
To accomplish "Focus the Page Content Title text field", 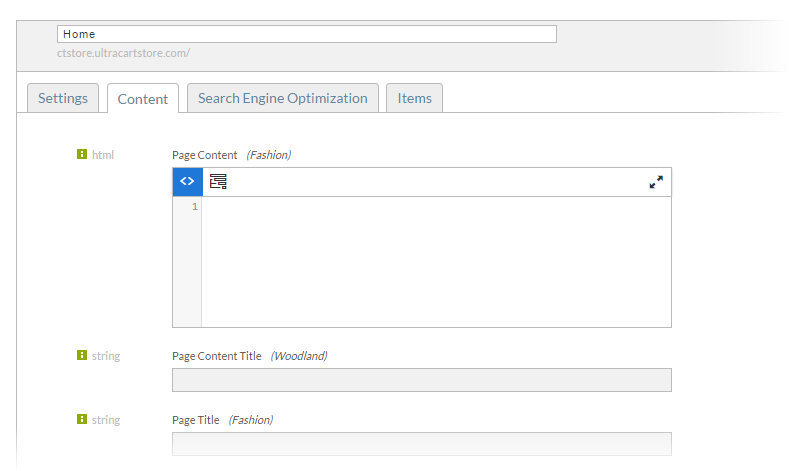I will click(x=422, y=380).
